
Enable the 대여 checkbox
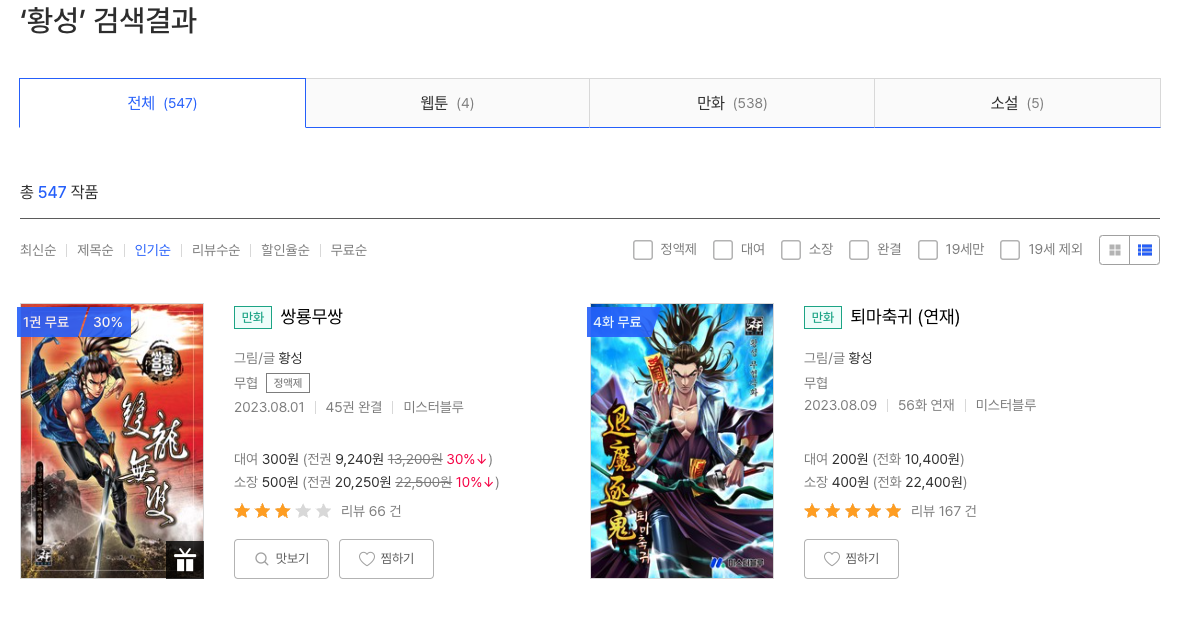pyautogui.click(x=723, y=249)
